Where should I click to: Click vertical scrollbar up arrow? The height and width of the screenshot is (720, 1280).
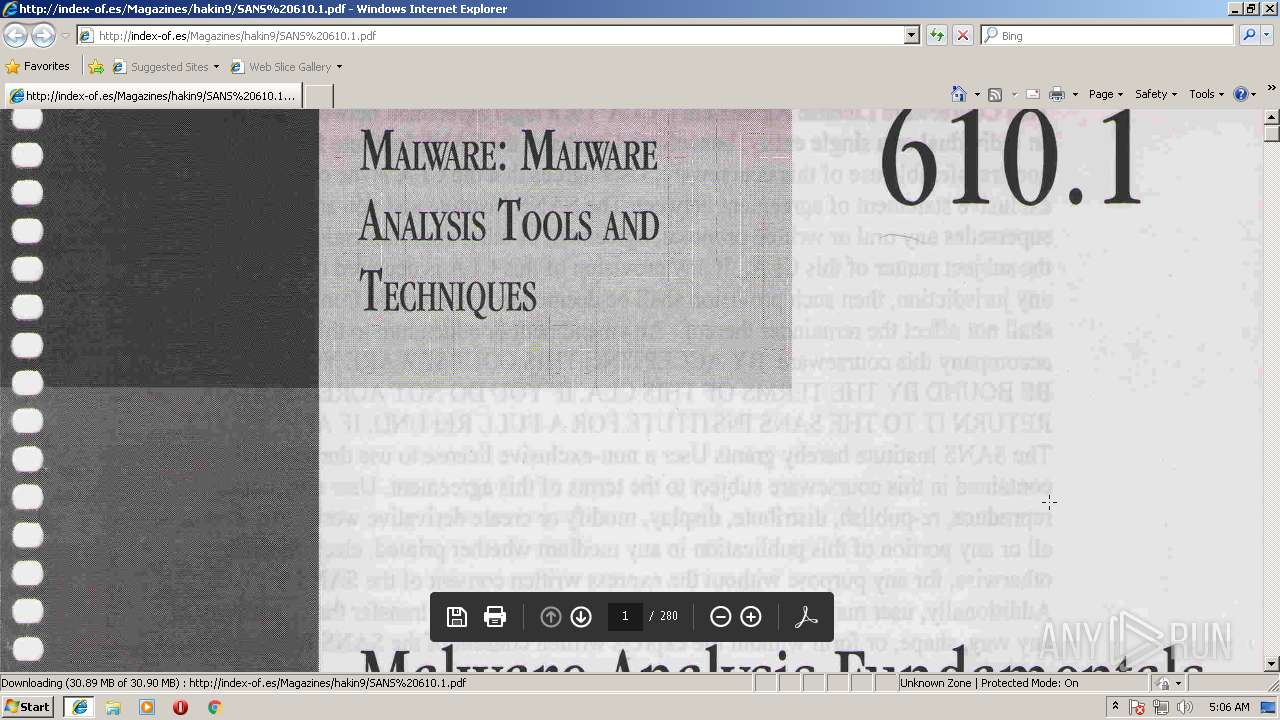(1271, 117)
